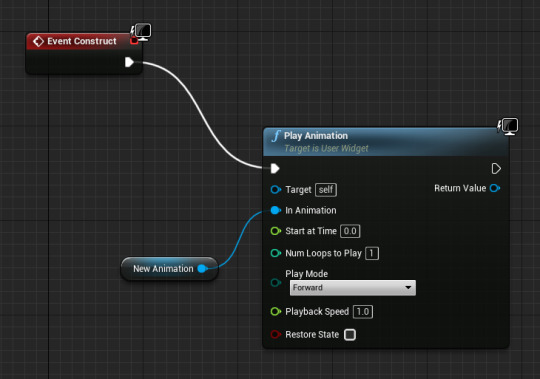Enable the Restore State checkbox
The width and height of the screenshot is (540, 379).
tap(350, 335)
